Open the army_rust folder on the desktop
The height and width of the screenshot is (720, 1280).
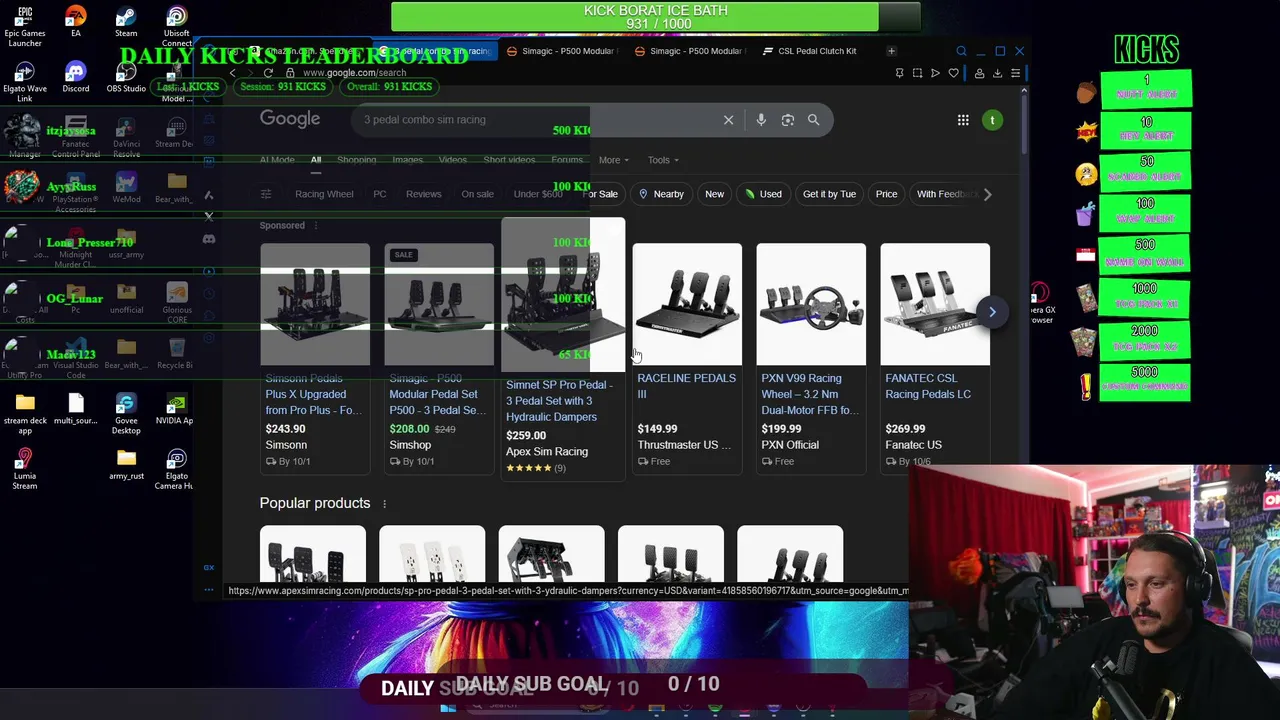pos(126,464)
